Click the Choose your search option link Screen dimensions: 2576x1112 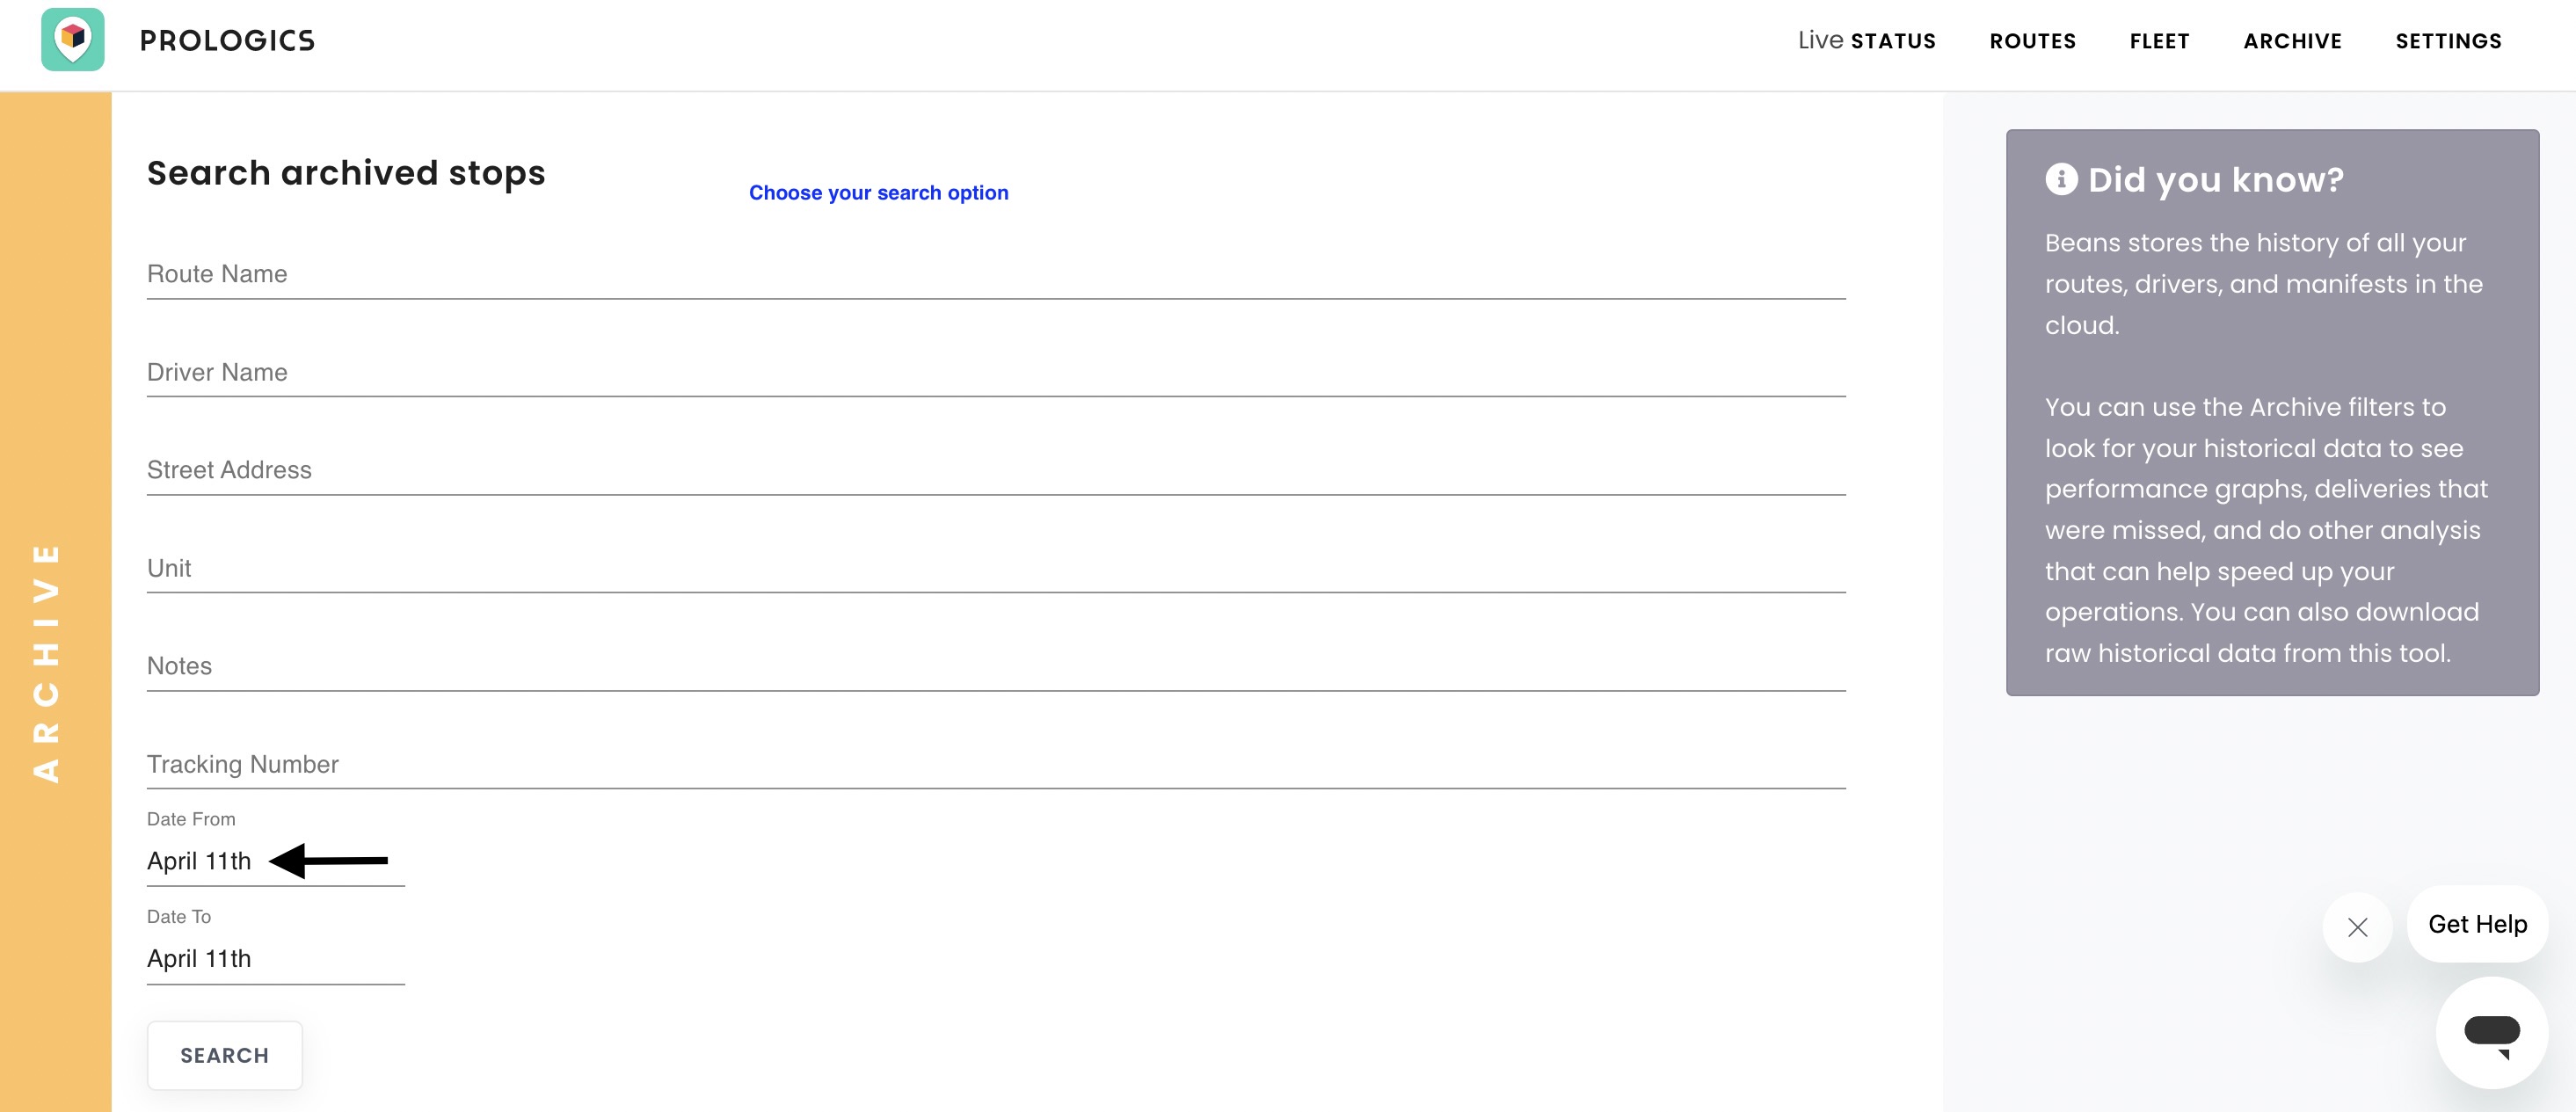coord(878,192)
